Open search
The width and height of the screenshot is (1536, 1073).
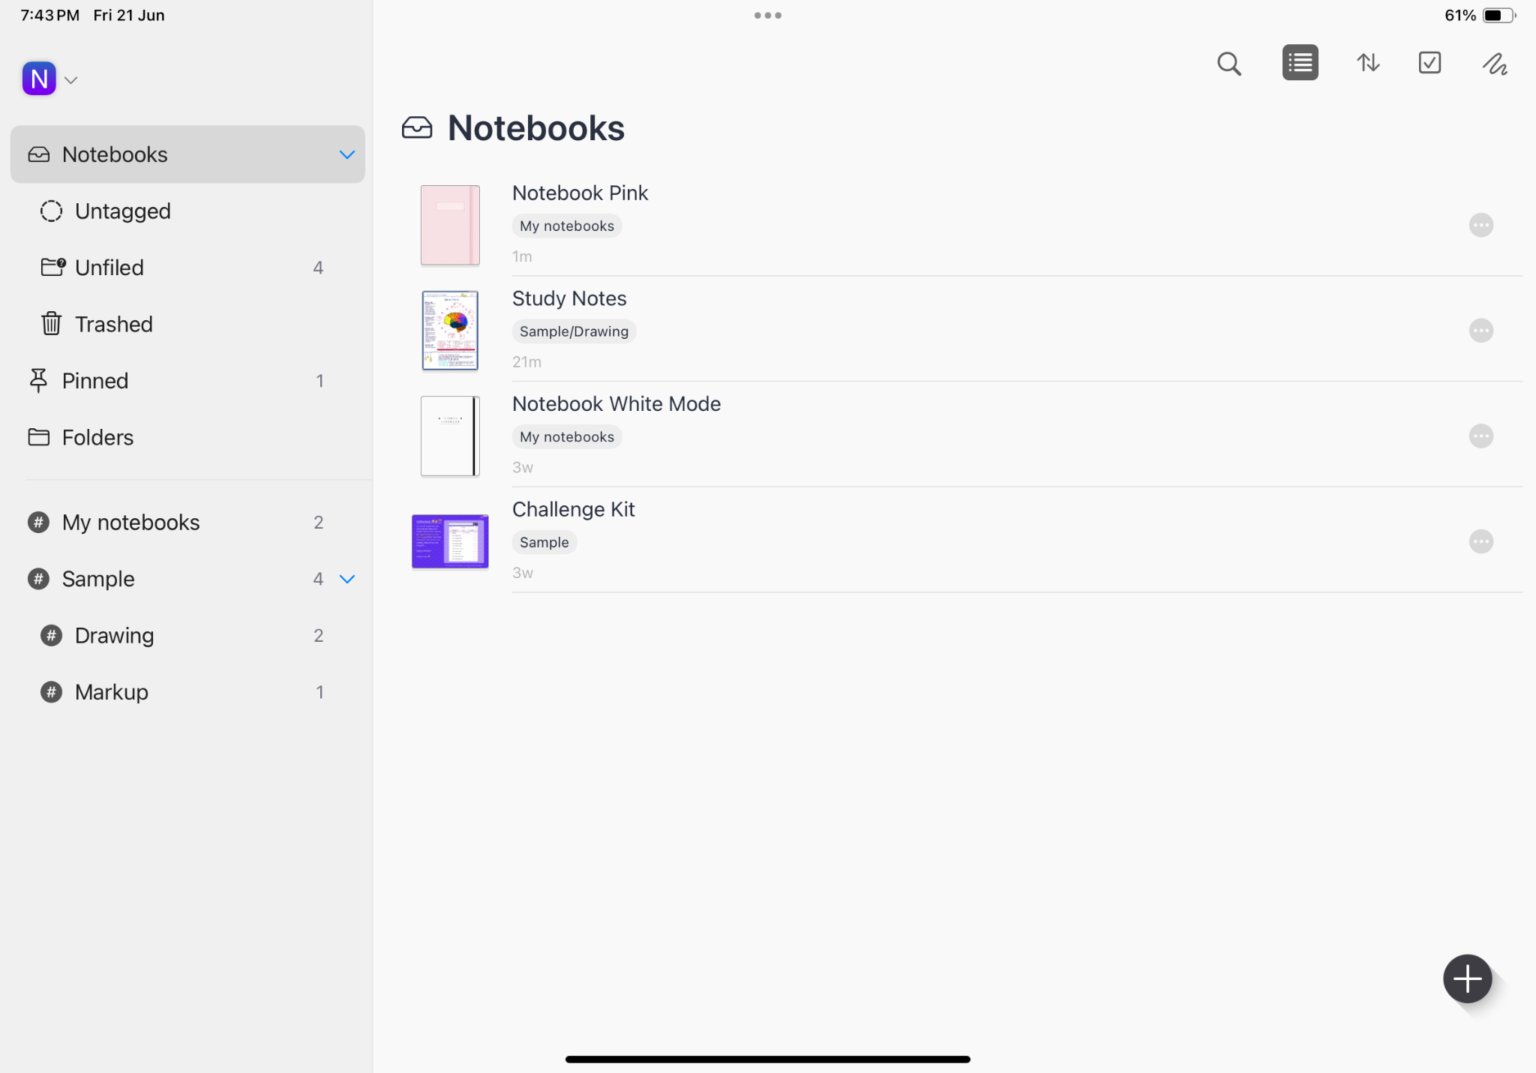pos(1229,63)
